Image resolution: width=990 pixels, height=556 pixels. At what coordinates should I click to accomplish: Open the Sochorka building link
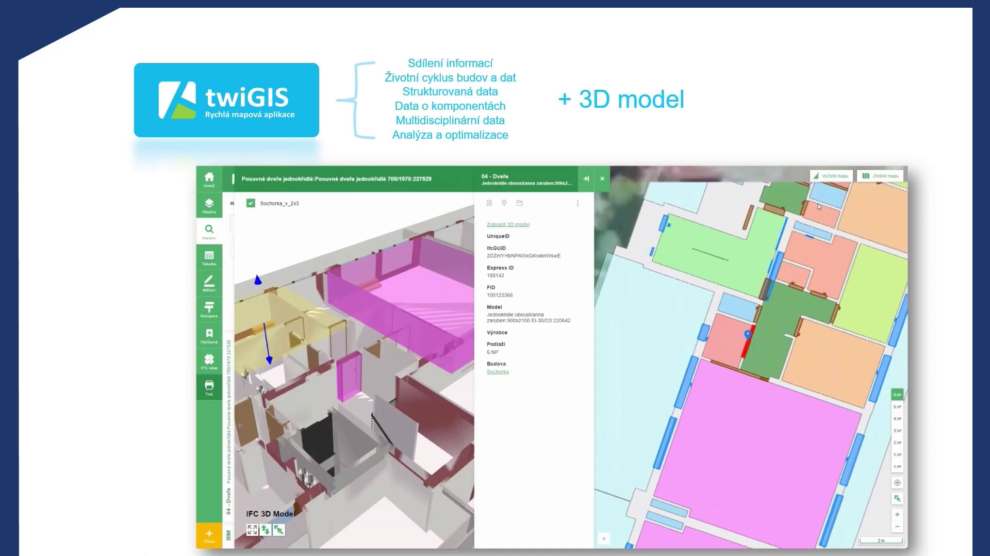[498, 372]
